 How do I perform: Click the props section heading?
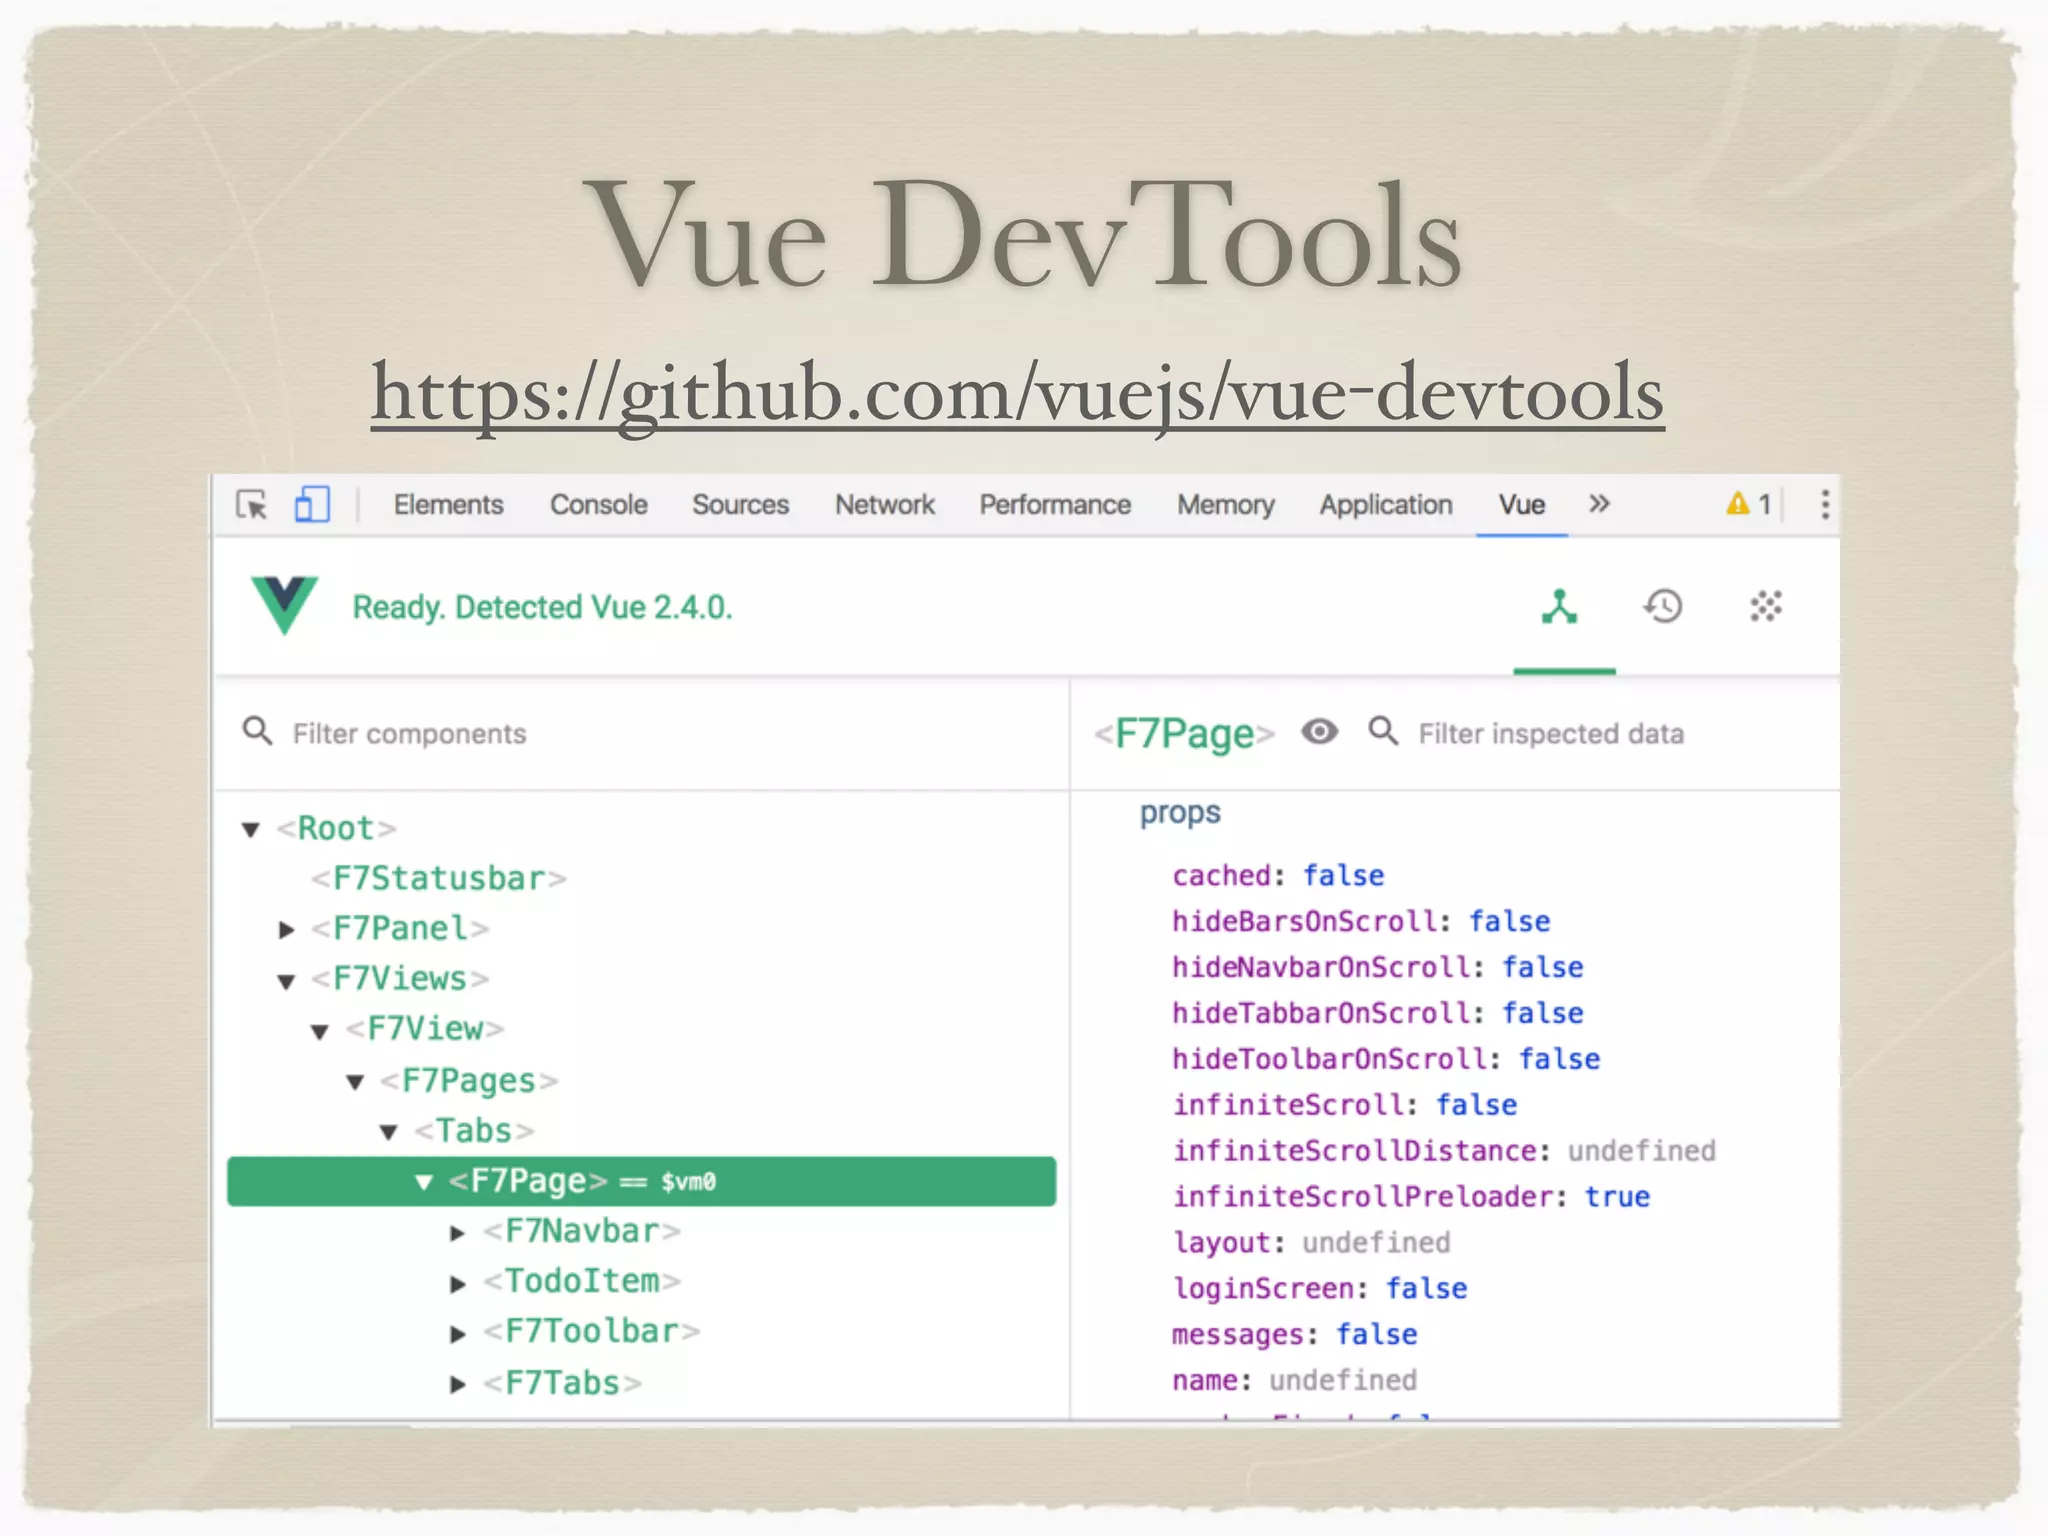tap(1180, 813)
